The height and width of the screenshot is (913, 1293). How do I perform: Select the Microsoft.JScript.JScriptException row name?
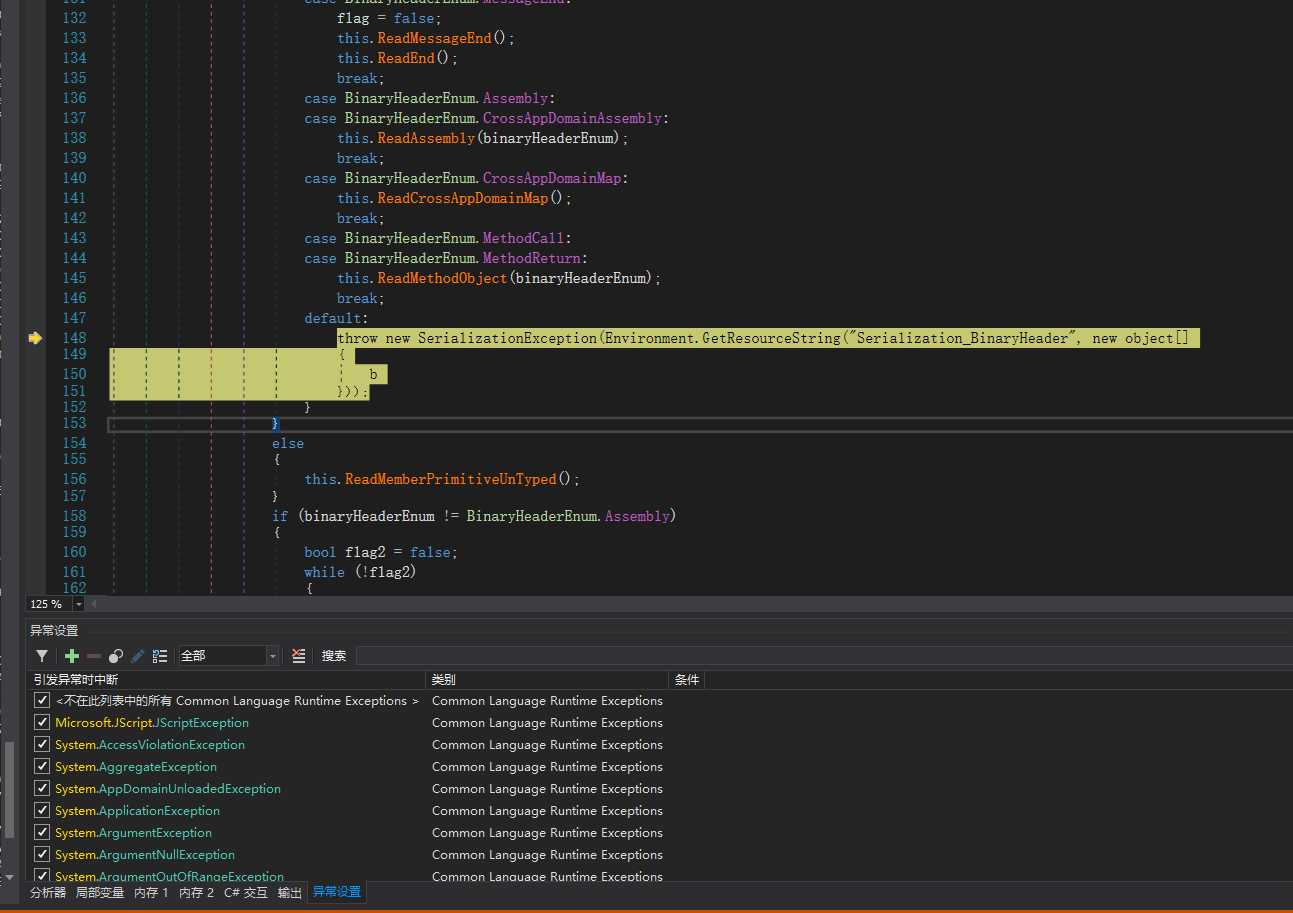(152, 723)
